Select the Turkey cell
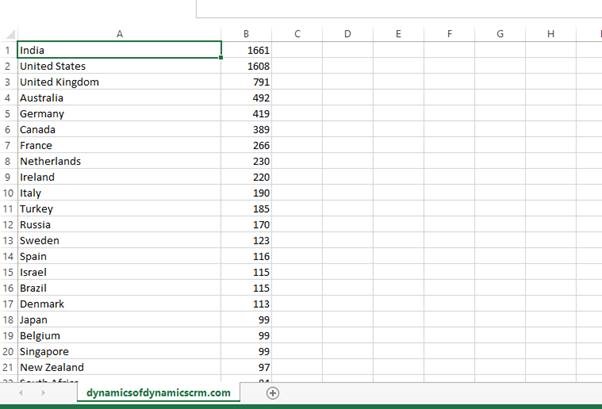Viewport: 602px width, 409px height. 119,209
